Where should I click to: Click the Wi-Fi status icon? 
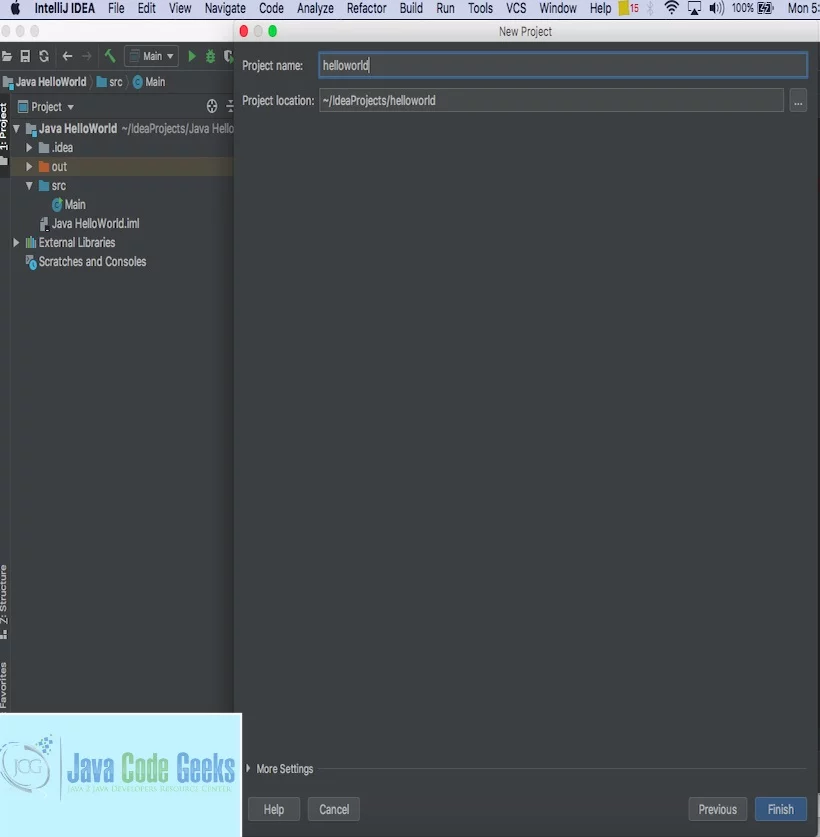coord(671,8)
